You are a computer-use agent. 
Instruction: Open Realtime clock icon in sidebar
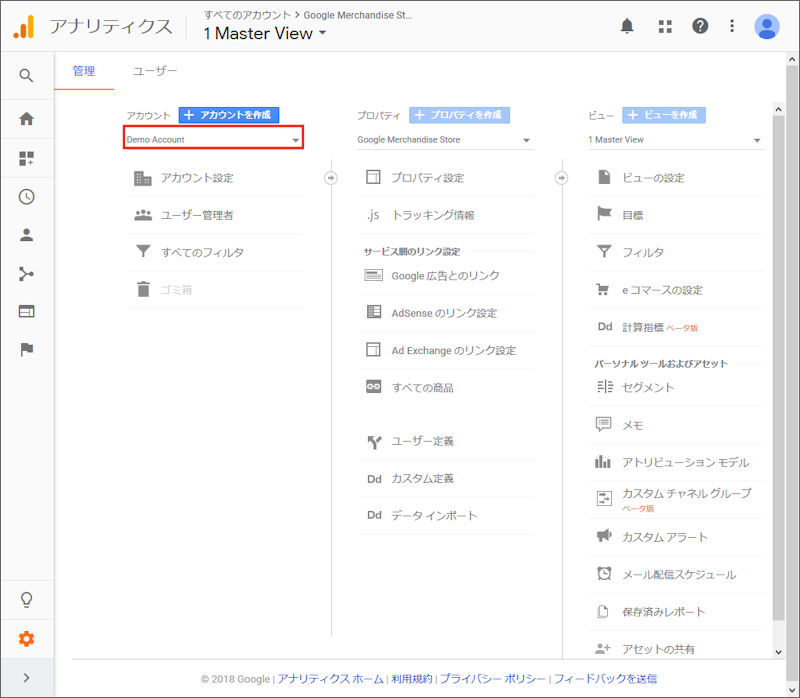coord(26,197)
